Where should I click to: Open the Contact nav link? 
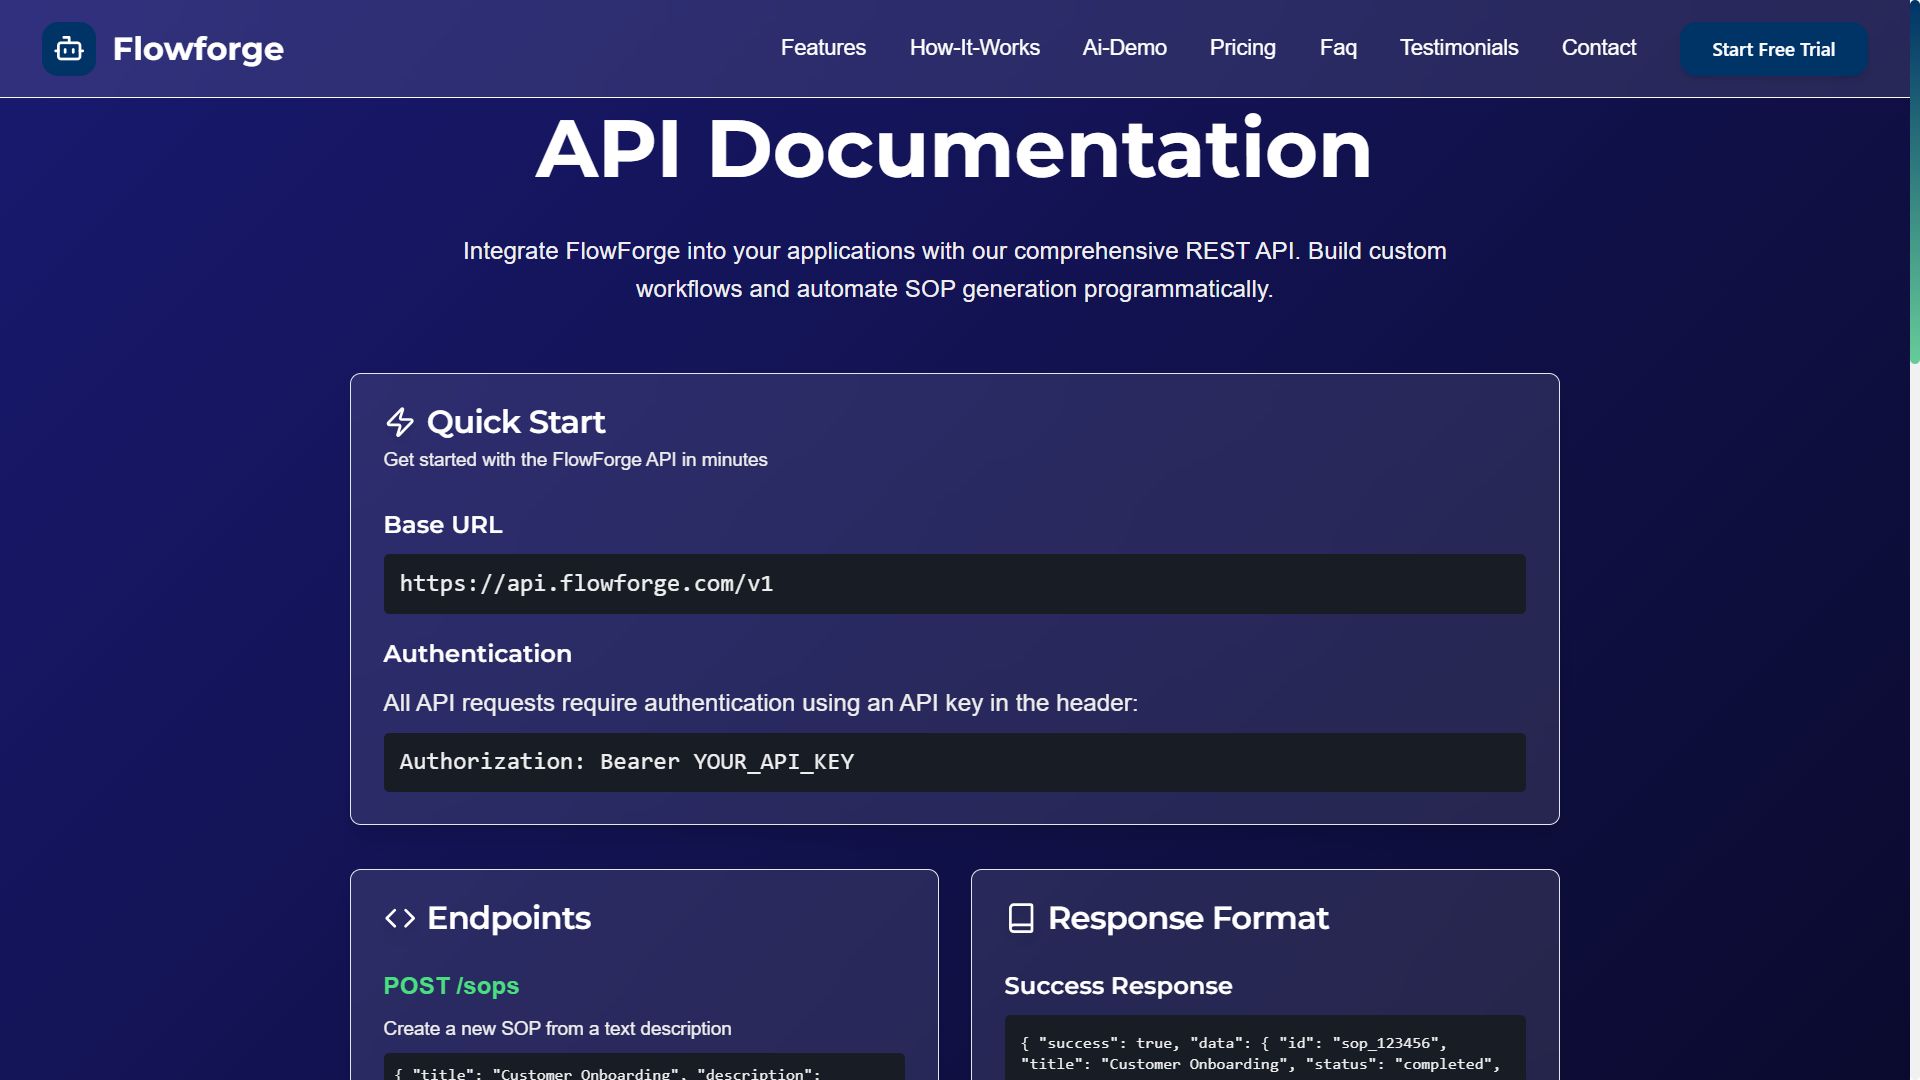[1598, 48]
